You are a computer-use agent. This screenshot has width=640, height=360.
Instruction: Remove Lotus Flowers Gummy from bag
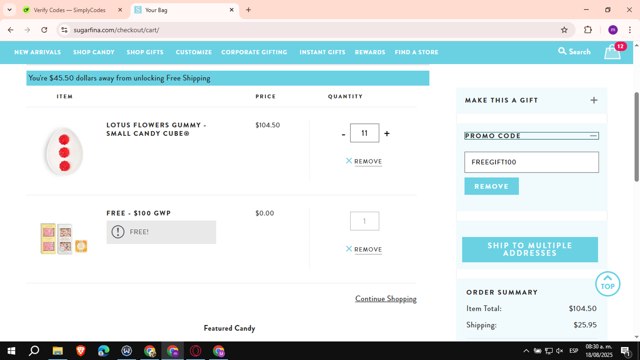pyautogui.click(x=364, y=161)
